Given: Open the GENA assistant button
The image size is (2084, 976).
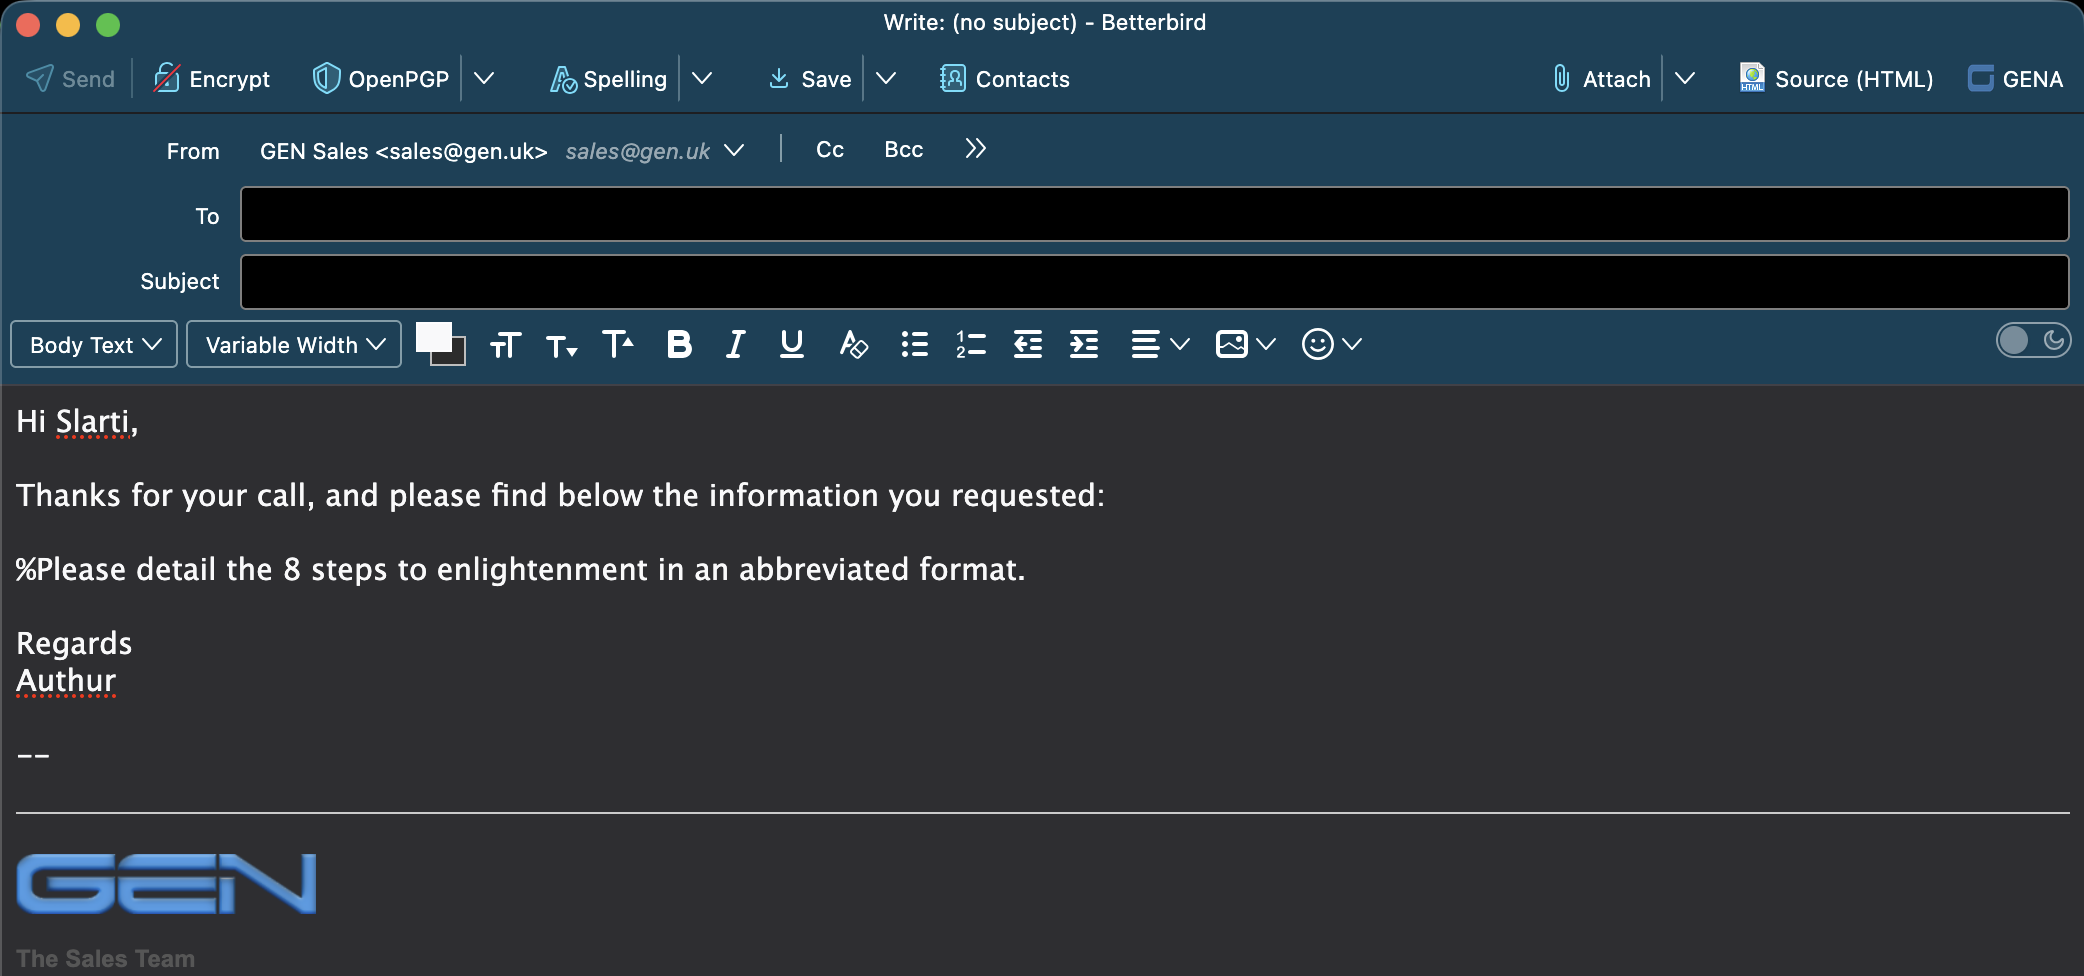Looking at the screenshot, I should click(2015, 79).
